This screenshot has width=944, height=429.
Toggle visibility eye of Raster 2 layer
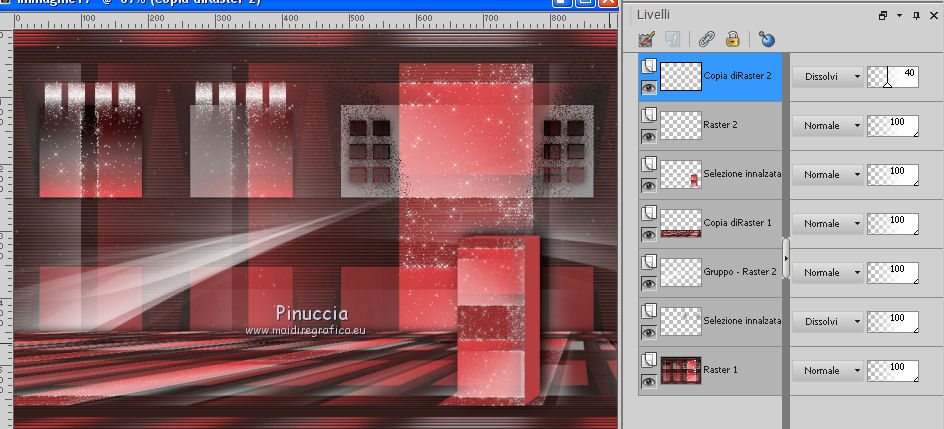coord(649,137)
